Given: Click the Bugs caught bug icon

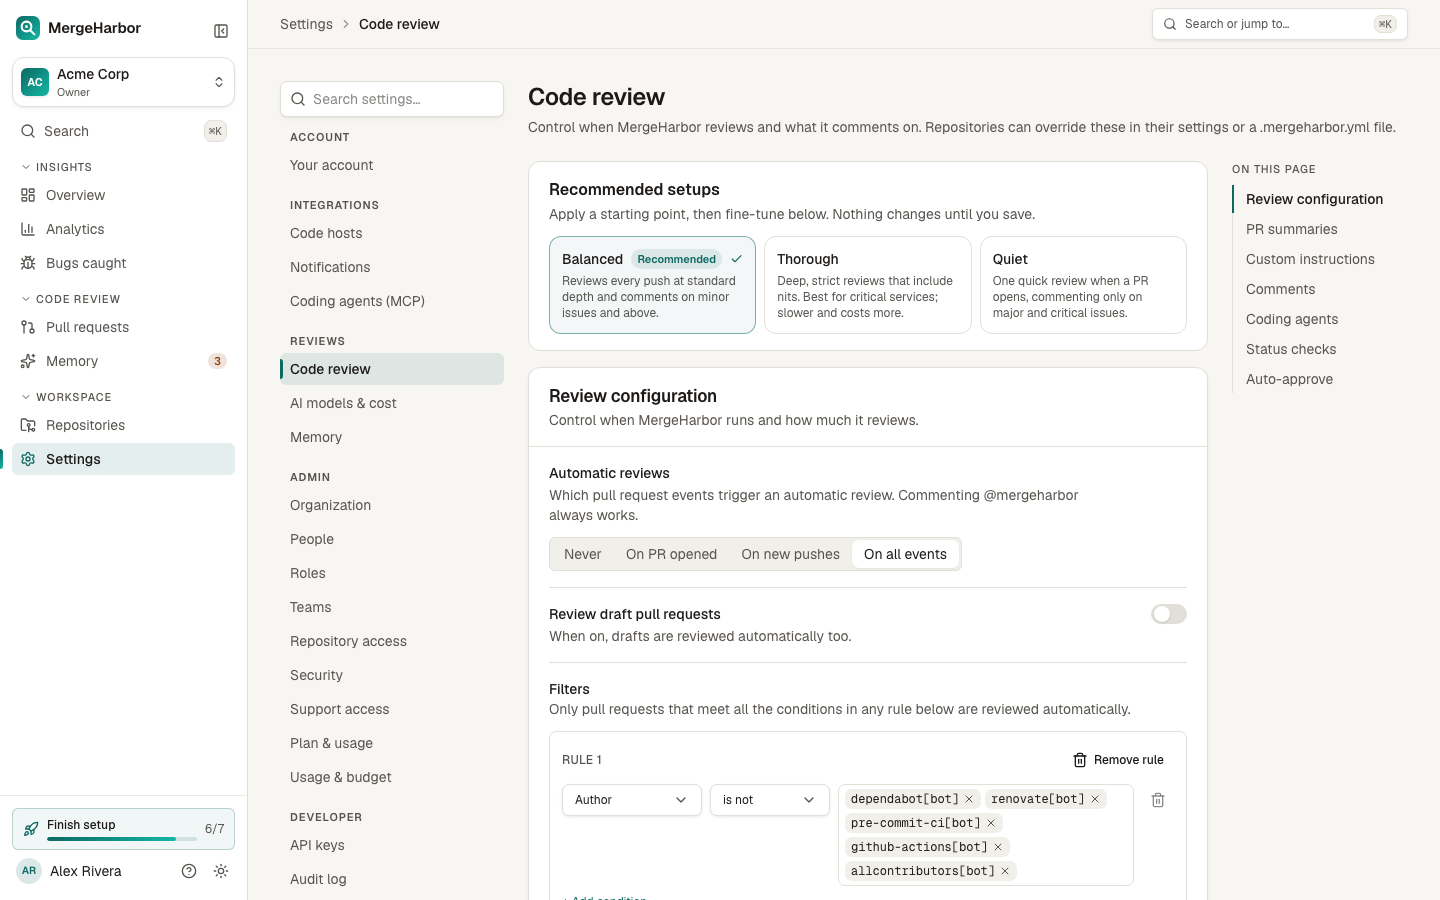Looking at the screenshot, I should (28, 263).
